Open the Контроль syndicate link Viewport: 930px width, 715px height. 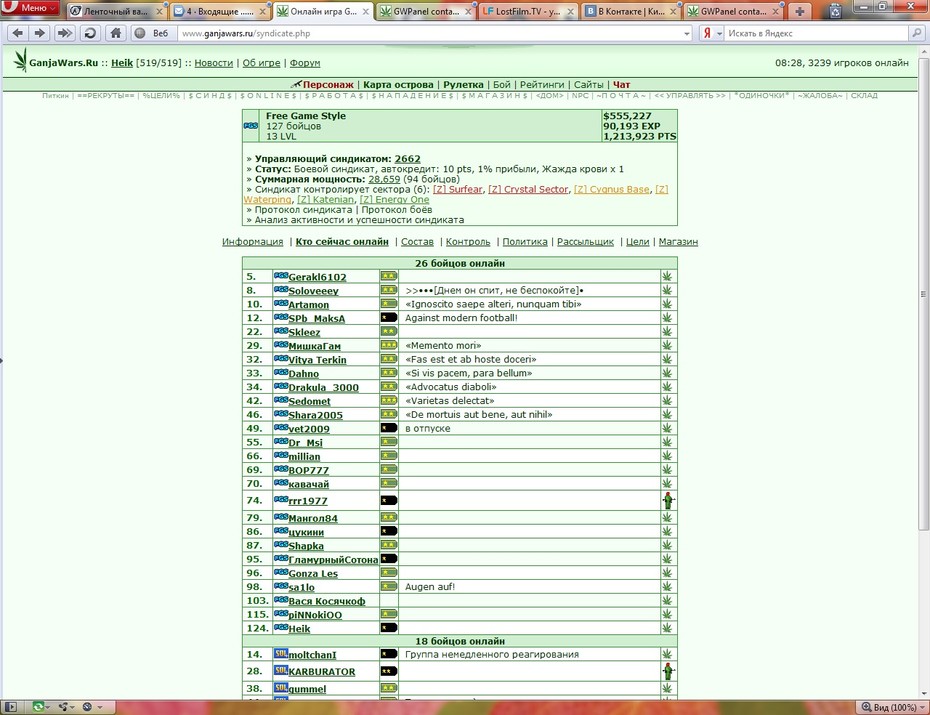(x=468, y=242)
